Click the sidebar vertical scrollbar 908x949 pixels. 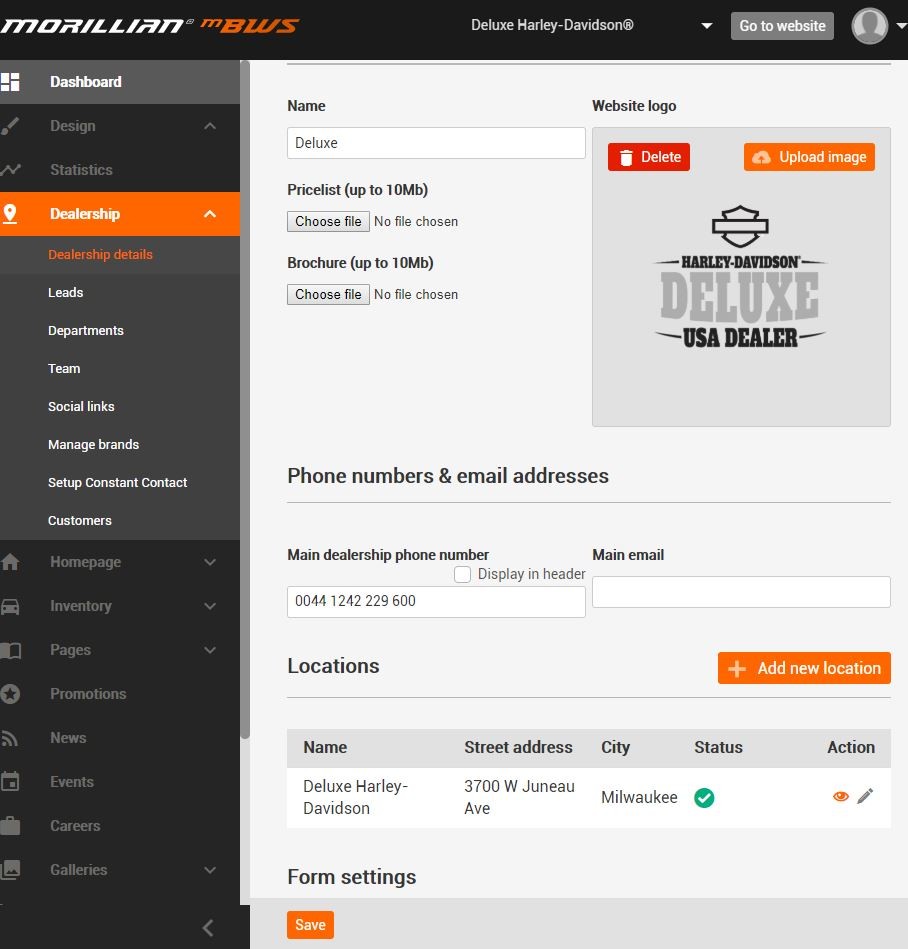point(245,400)
